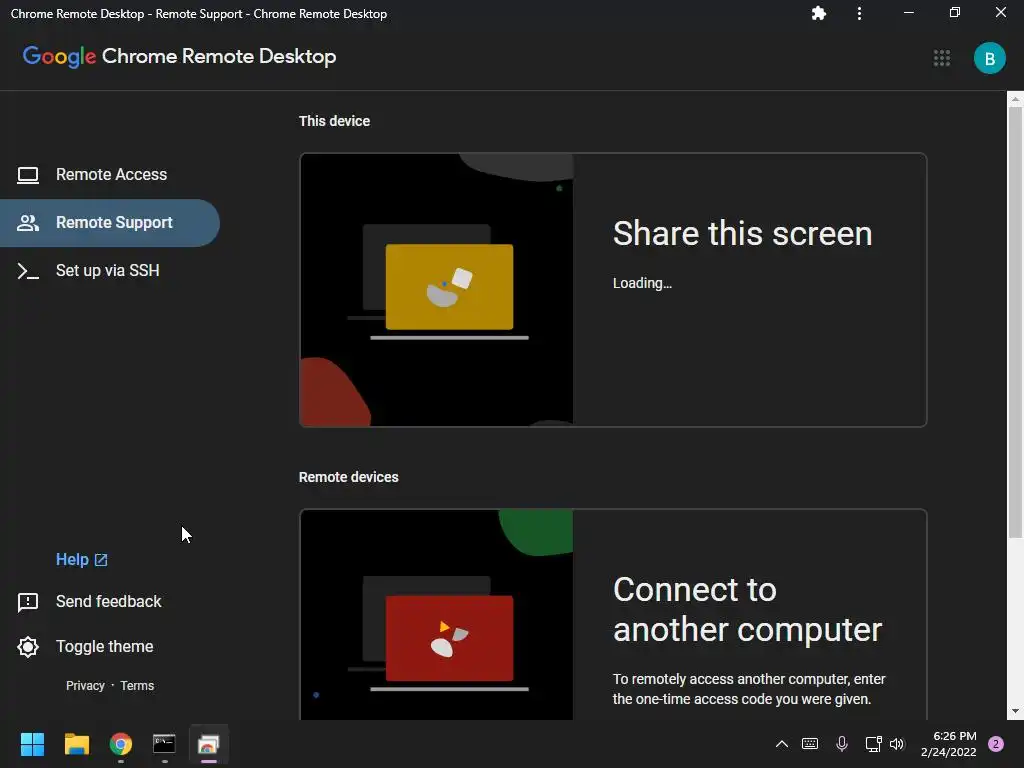Image resolution: width=1024 pixels, height=768 pixels.
Task: Click the scrollbar up arrow
Action: pos(1015,99)
